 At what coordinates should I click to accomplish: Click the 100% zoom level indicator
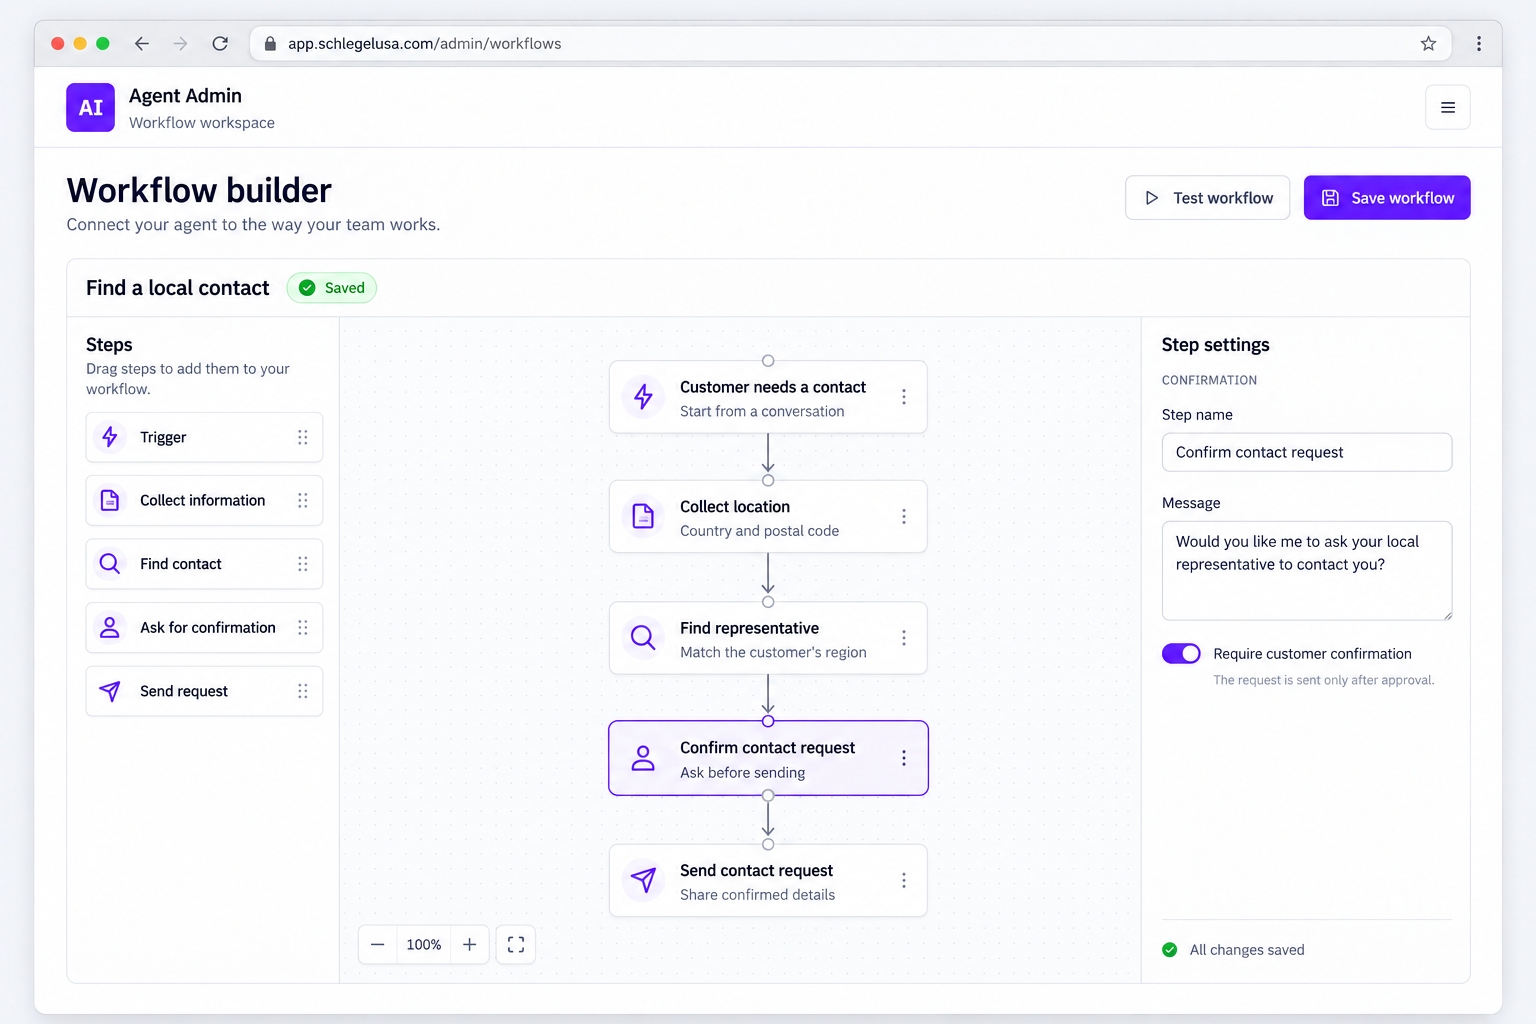424,944
